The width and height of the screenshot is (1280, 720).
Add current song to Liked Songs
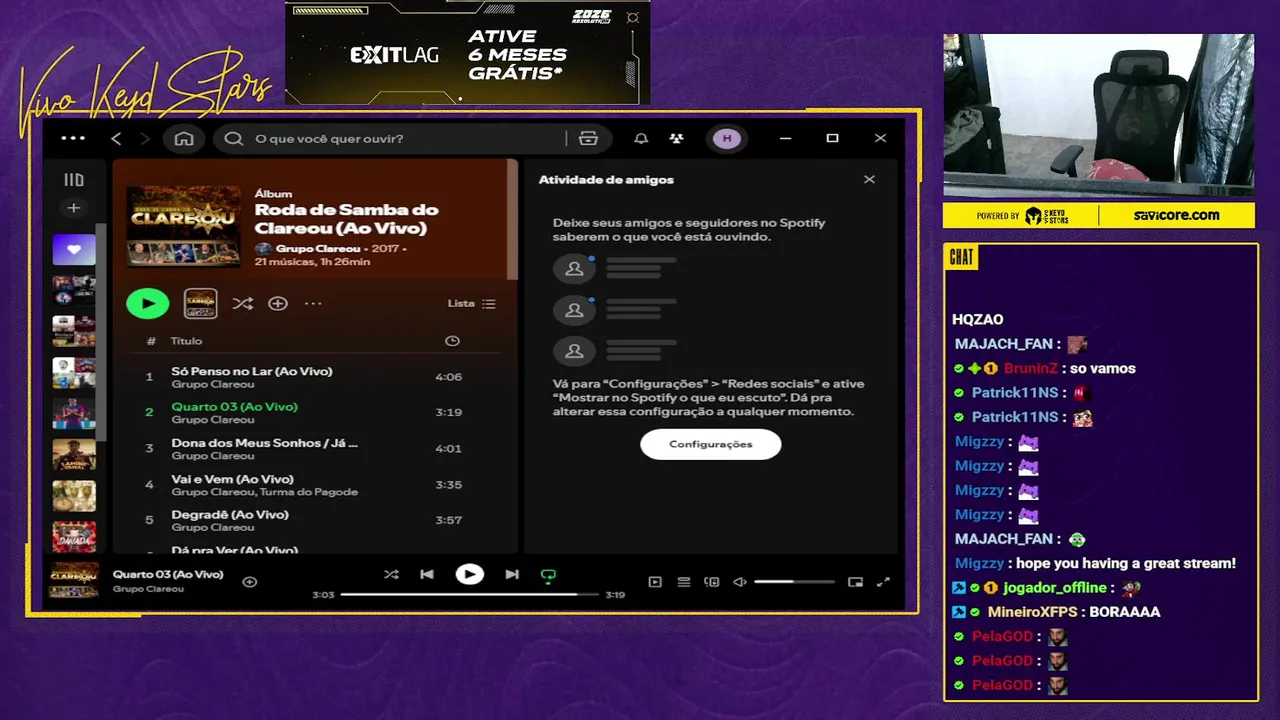250,581
